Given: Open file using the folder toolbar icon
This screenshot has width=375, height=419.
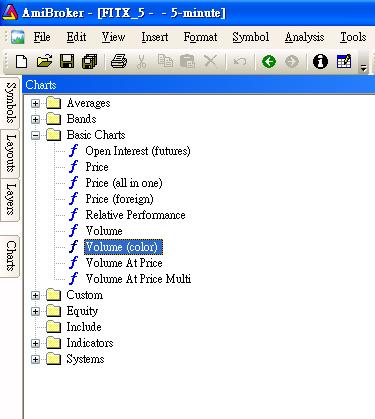Looking at the screenshot, I should [44, 62].
